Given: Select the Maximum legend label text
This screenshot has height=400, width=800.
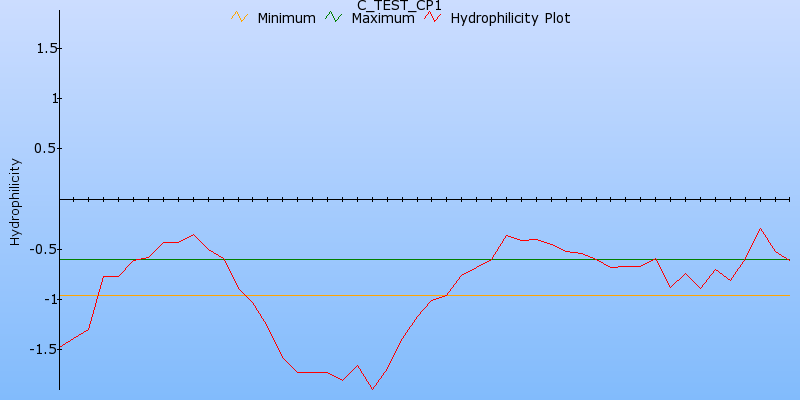Looking at the screenshot, I should (382, 18).
